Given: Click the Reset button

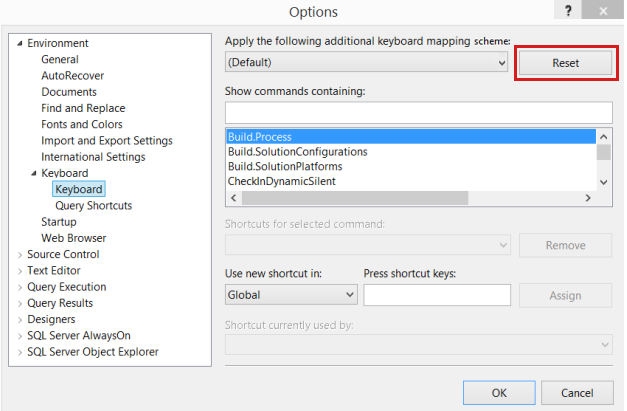Looking at the screenshot, I should coord(565,63).
